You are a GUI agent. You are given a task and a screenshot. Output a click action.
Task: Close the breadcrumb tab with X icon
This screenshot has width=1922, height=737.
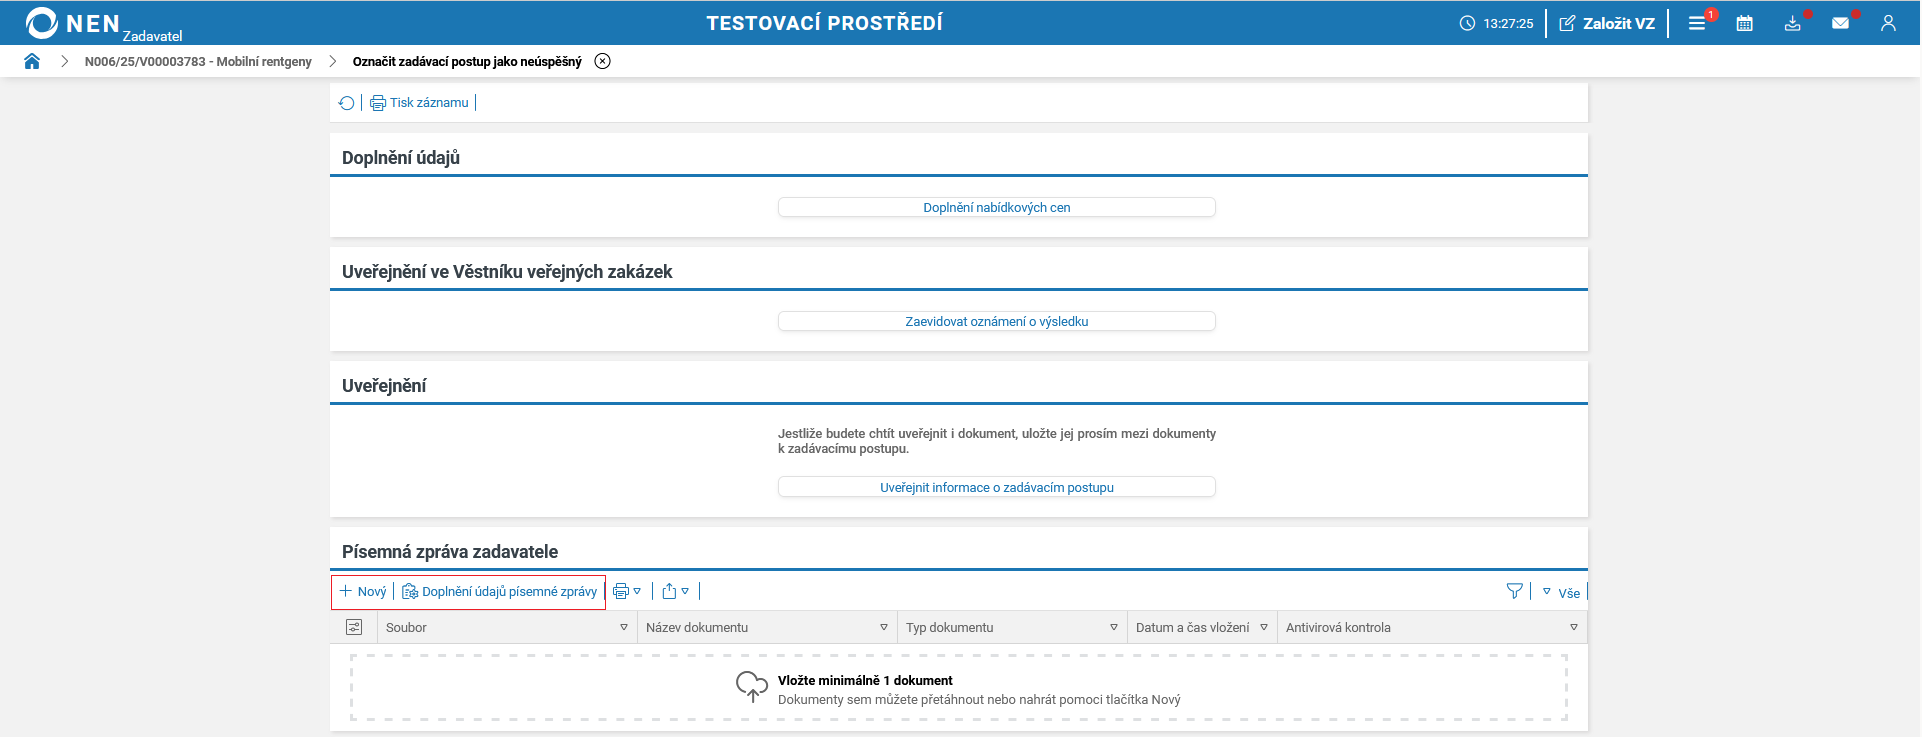(x=602, y=61)
